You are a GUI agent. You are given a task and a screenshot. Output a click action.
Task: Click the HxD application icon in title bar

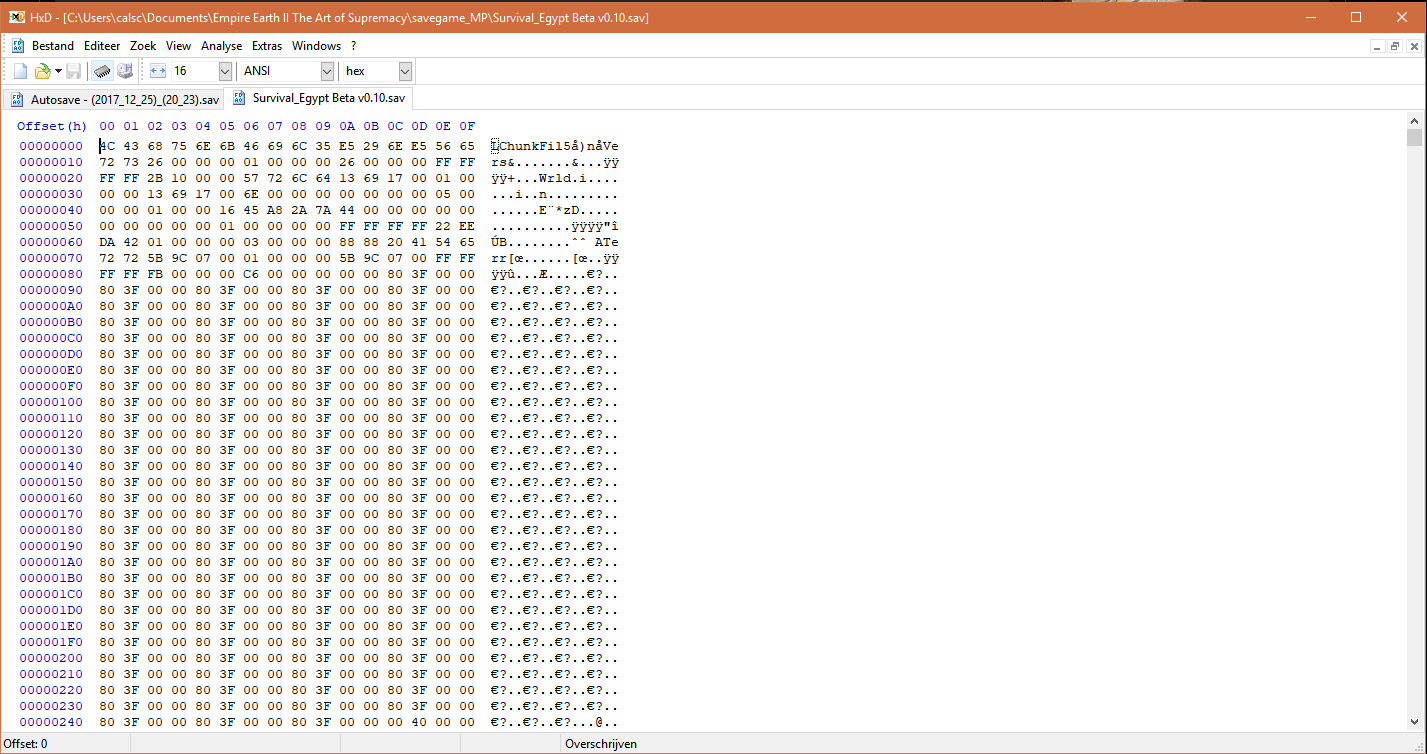click(x=16, y=17)
